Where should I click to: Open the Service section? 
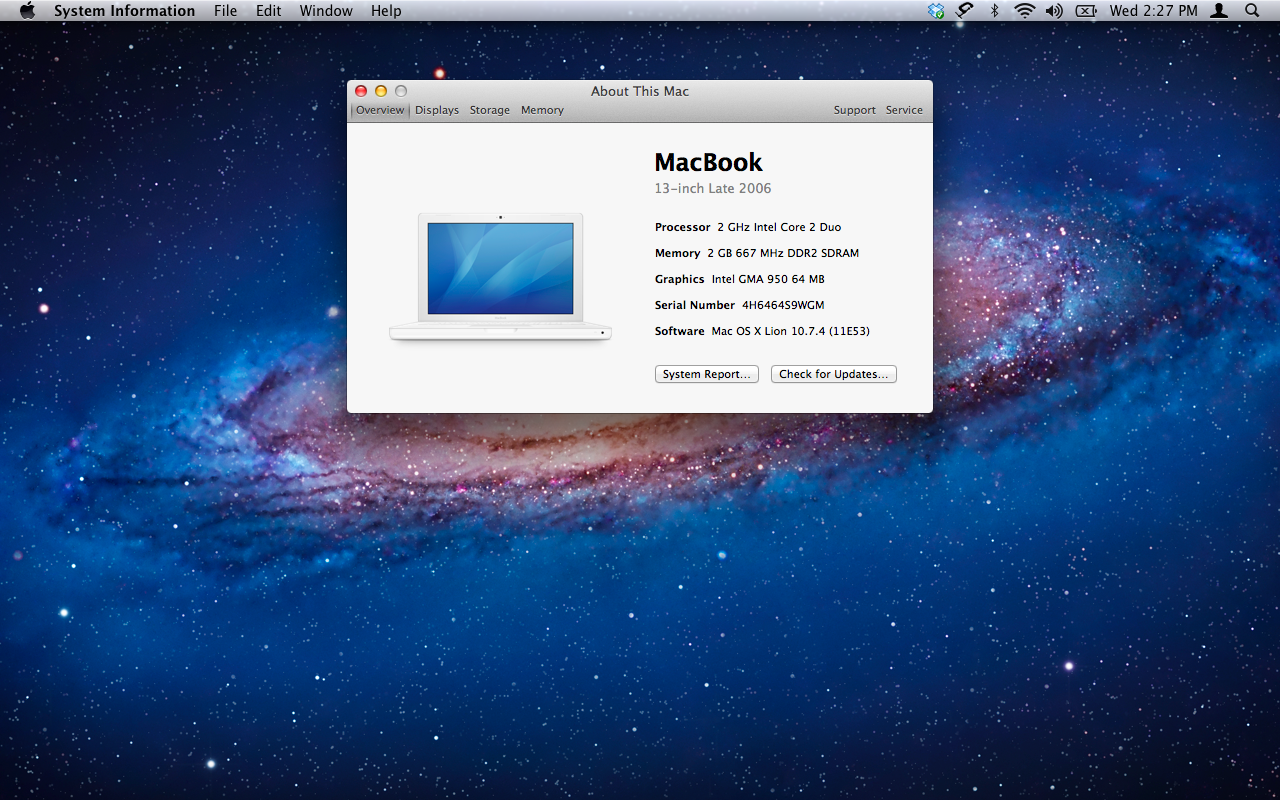pos(904,110)
